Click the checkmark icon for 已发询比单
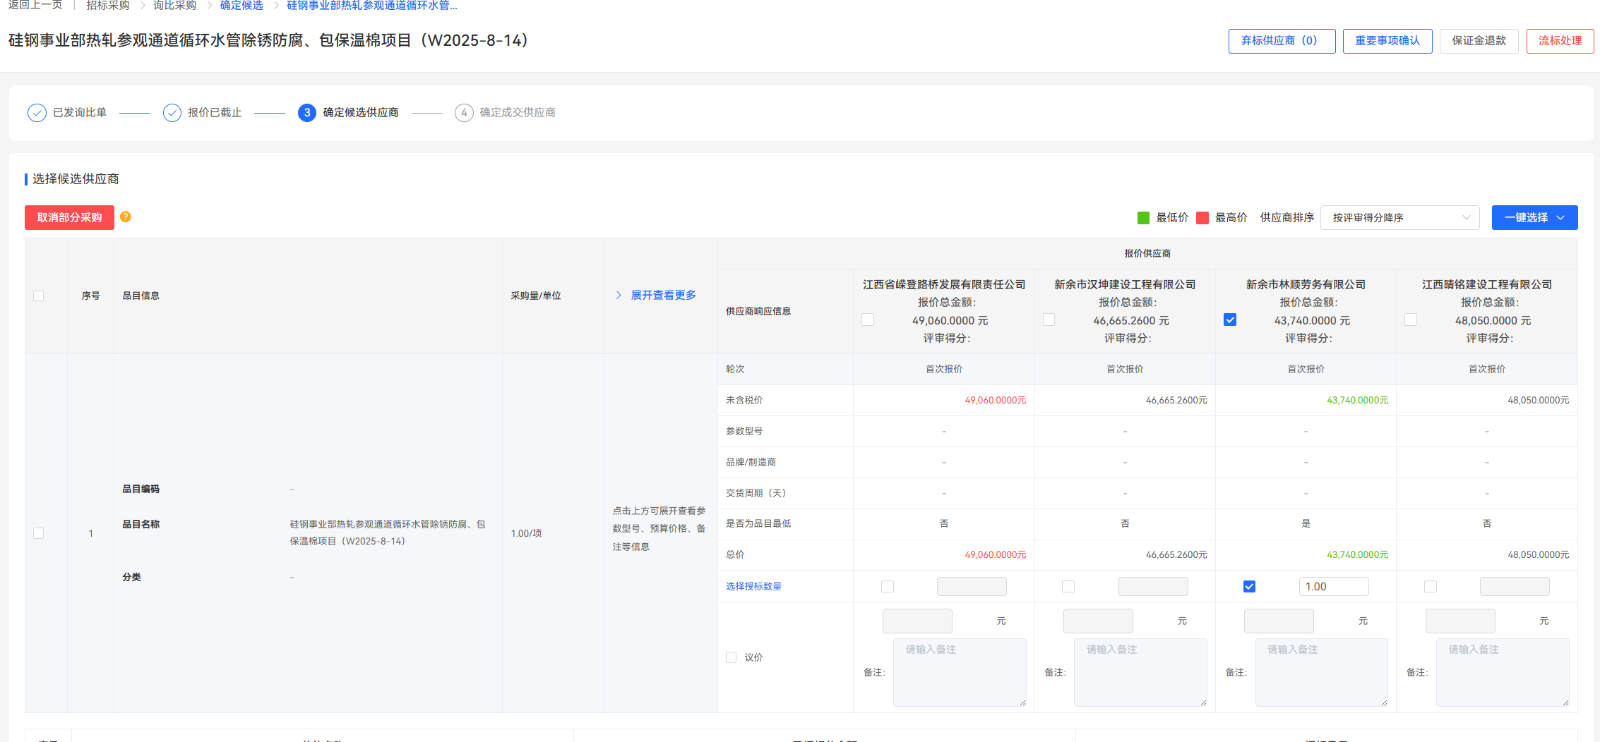Image resolution: width=1600 pixels, height=742 pixels. [x=37, y=113]
